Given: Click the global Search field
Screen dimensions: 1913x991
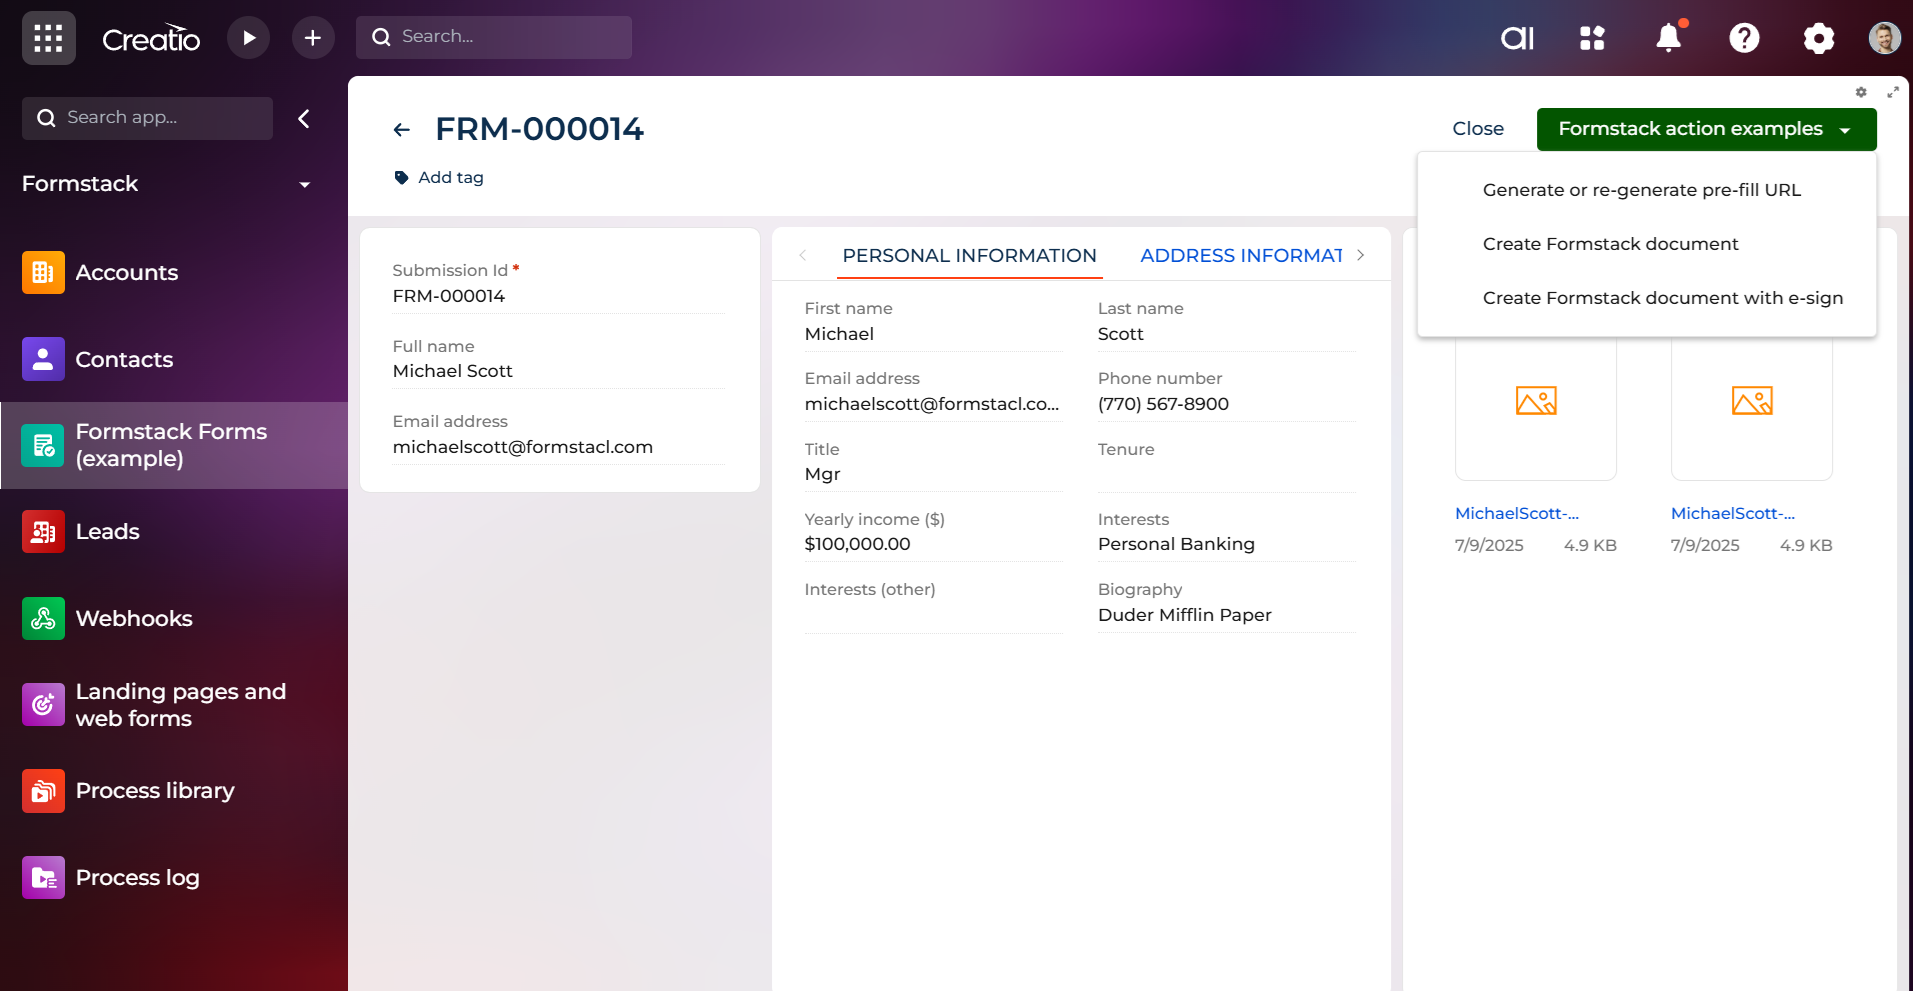Looking at the screenshot, I should [494, 37].
